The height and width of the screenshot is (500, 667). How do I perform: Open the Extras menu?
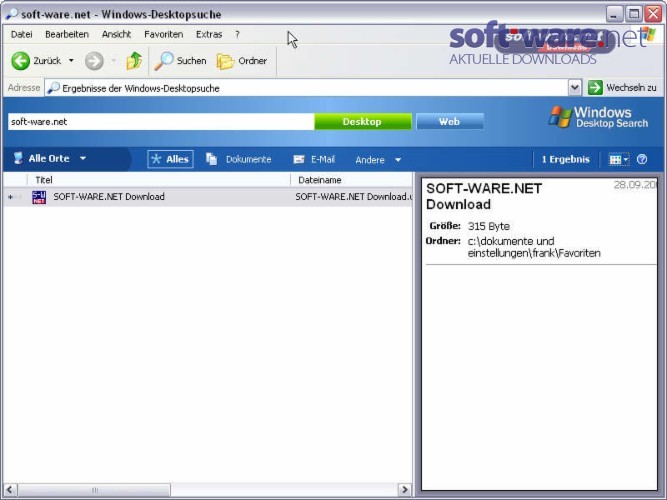click(209, 34)
